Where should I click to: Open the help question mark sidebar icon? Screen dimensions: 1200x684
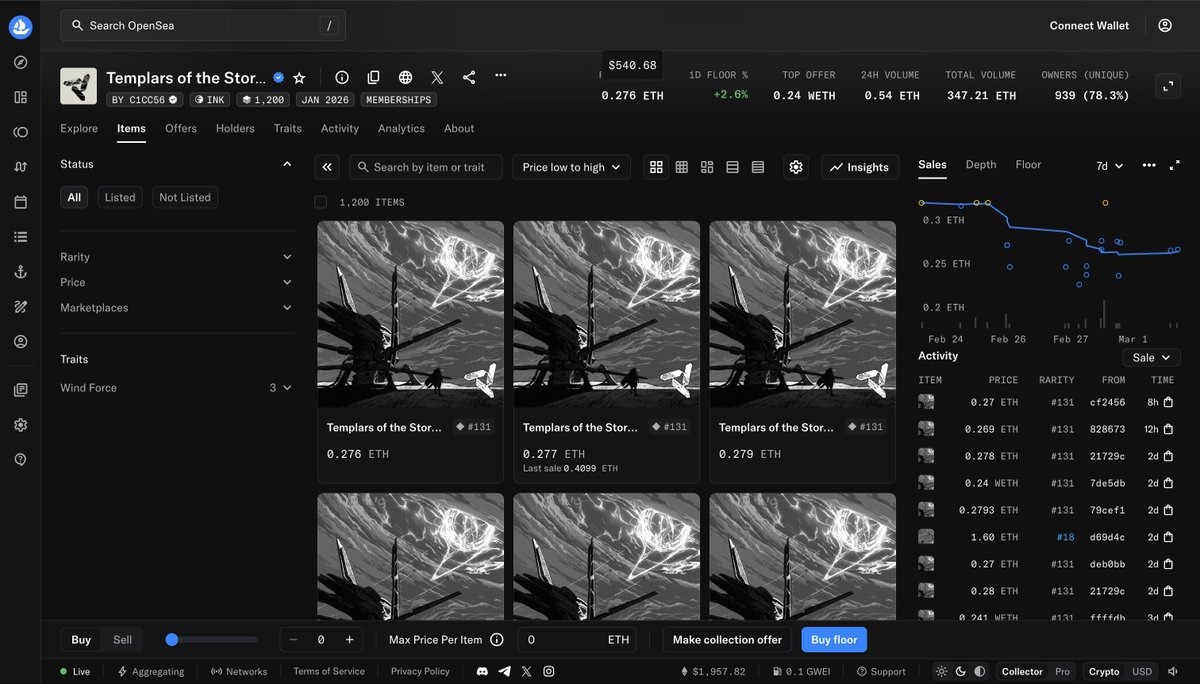pos(20,459)
